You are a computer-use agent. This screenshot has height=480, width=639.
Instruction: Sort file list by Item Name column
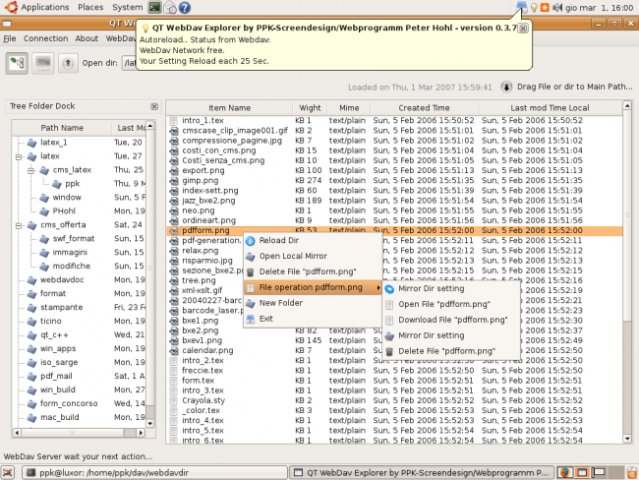pos(229,108)
